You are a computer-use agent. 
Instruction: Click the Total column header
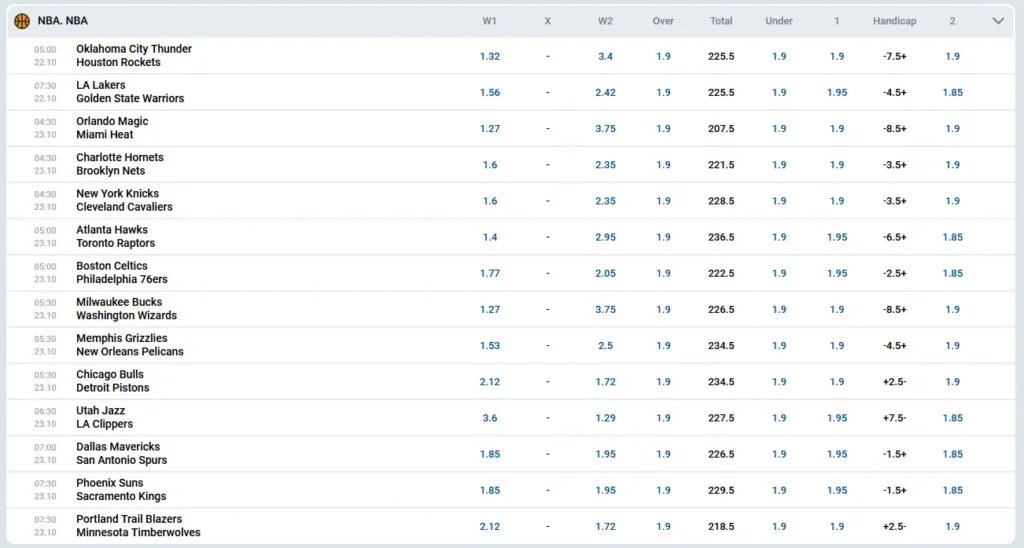click(721, 21)
